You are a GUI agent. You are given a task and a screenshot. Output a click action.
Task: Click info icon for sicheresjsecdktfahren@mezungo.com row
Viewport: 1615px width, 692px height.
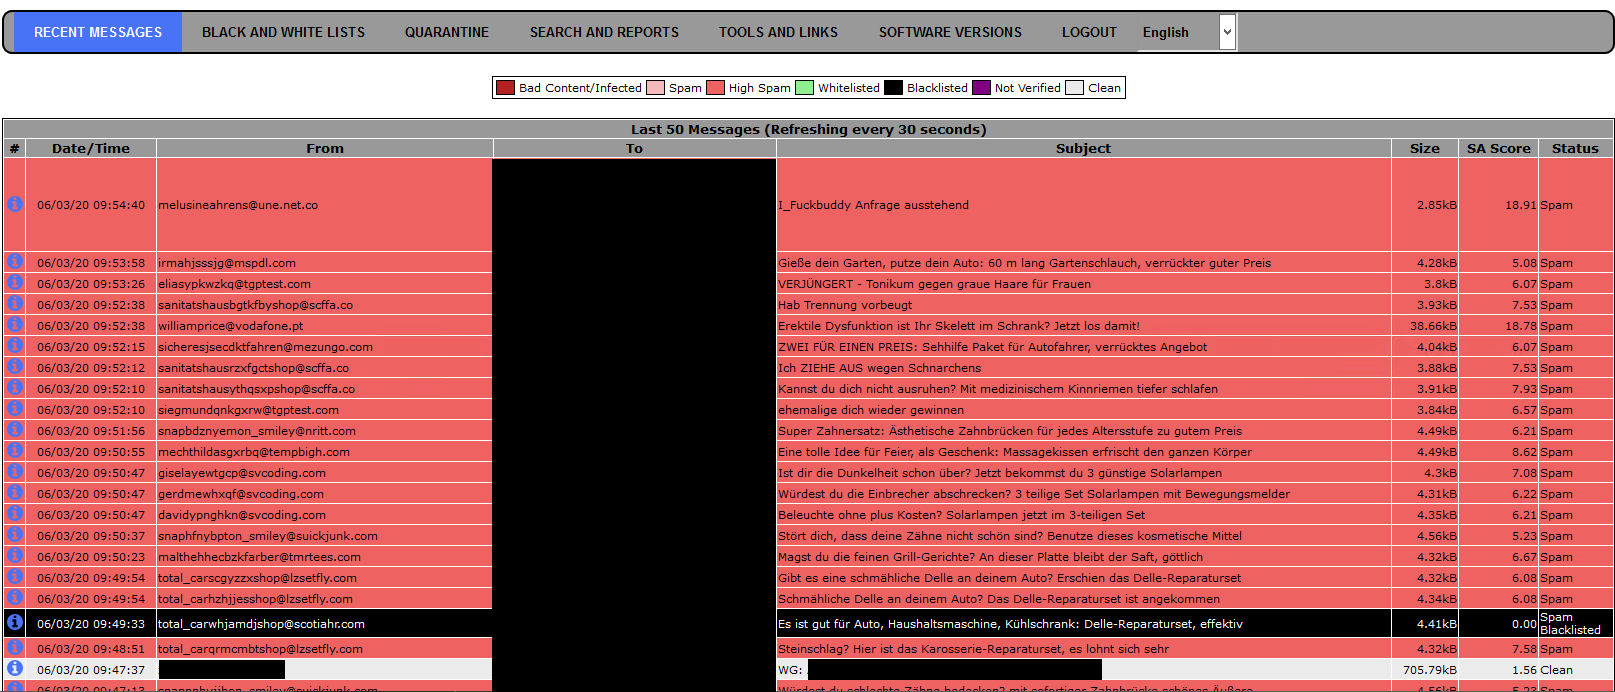point(15,346)
